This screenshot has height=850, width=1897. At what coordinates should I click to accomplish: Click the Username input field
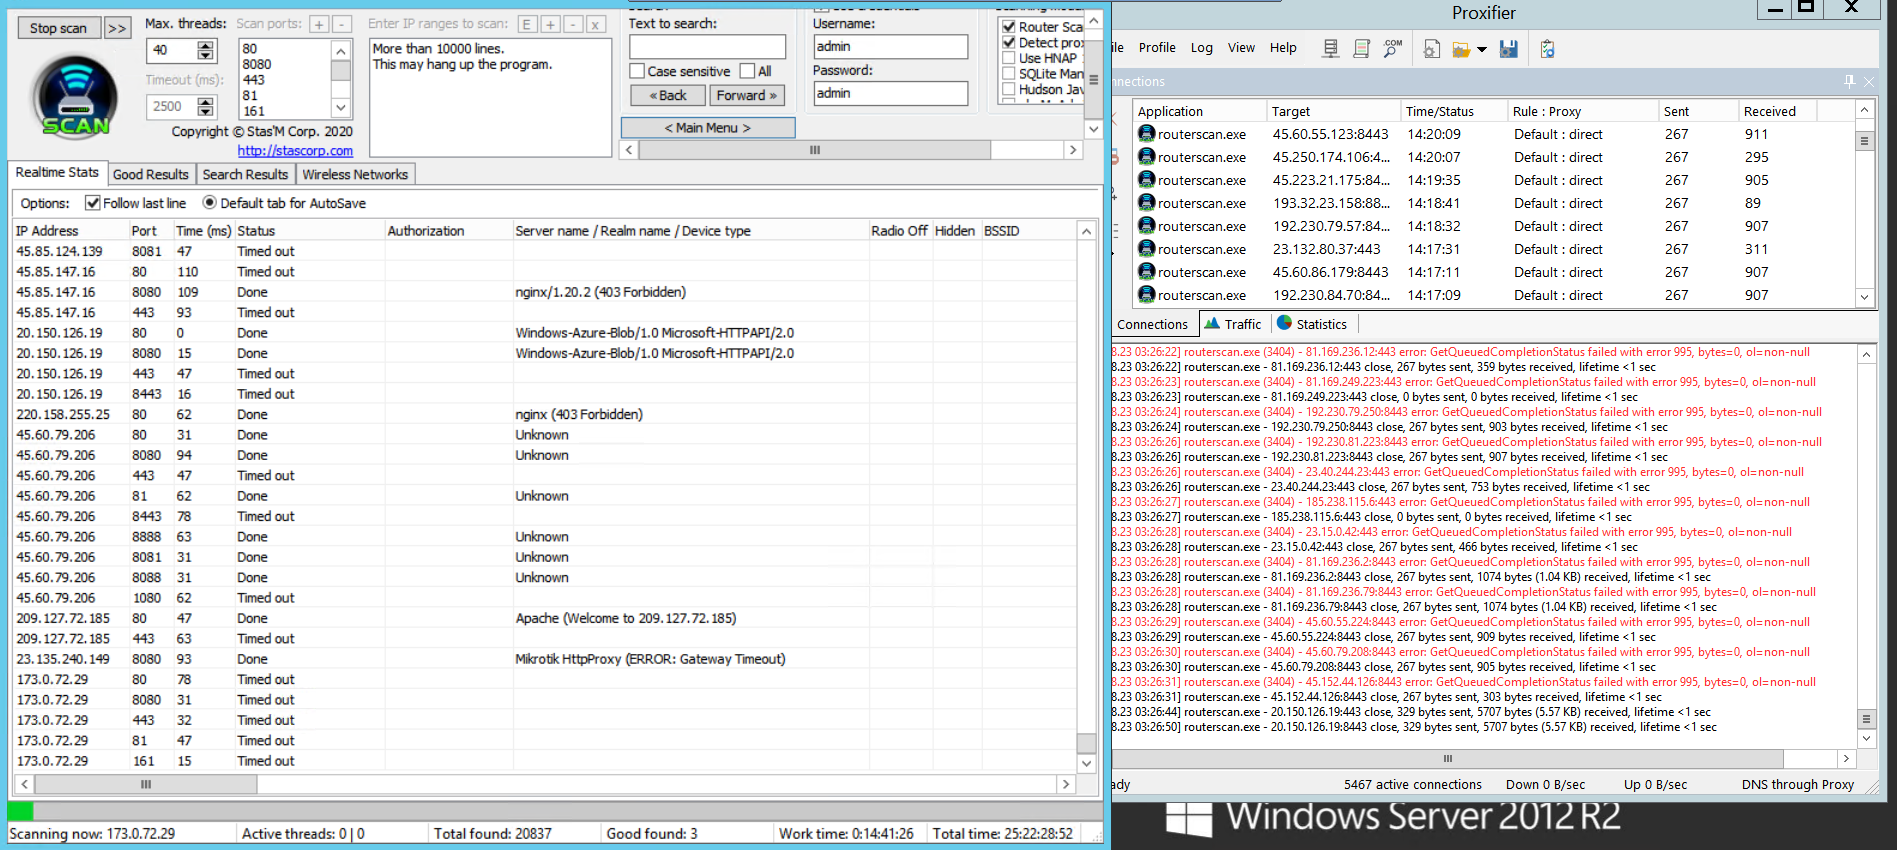tap(890, 46)
